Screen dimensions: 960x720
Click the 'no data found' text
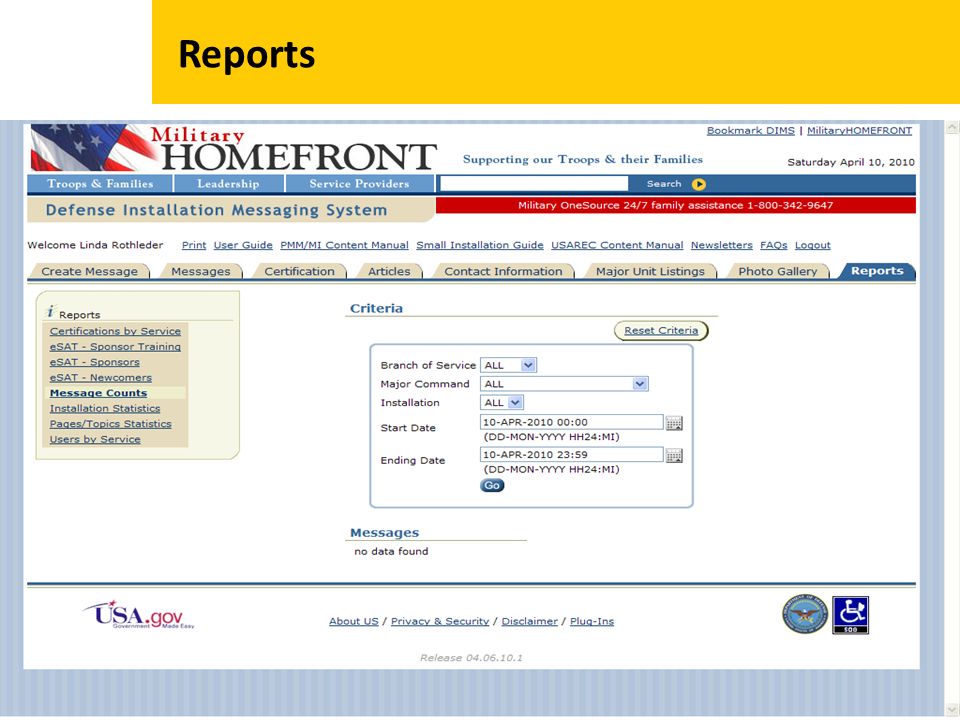(391, 552)
